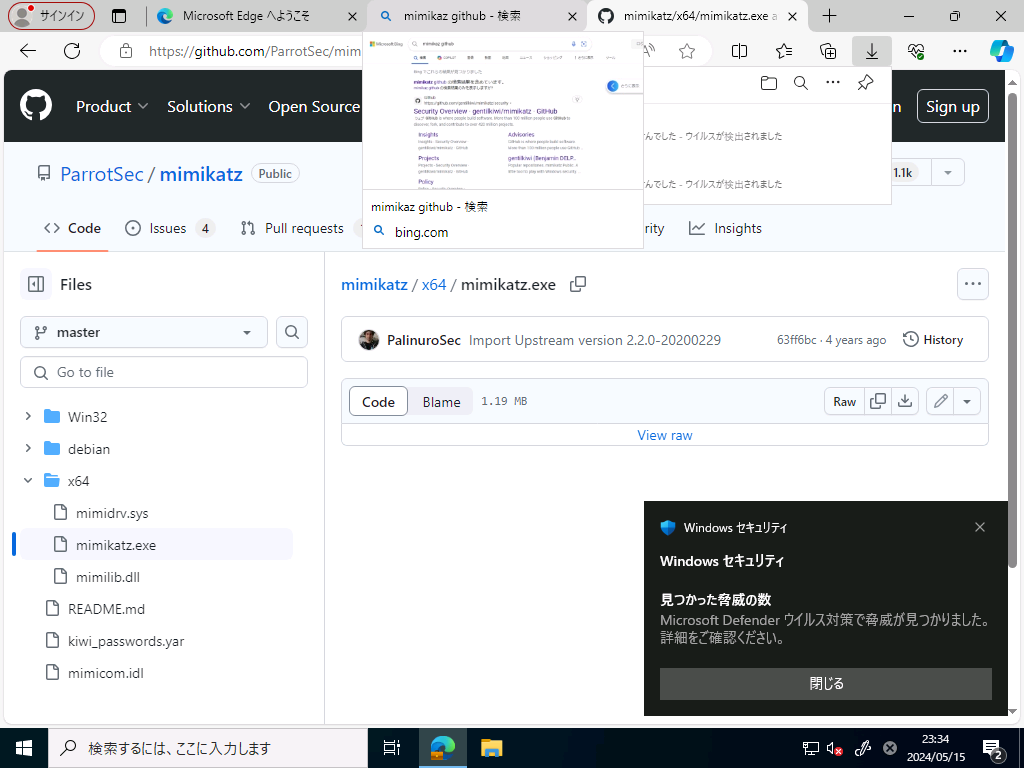Open the Pull requests tab
Image resolution: width=1024 pixels, height=768 pixels.
tap(299, 228)
